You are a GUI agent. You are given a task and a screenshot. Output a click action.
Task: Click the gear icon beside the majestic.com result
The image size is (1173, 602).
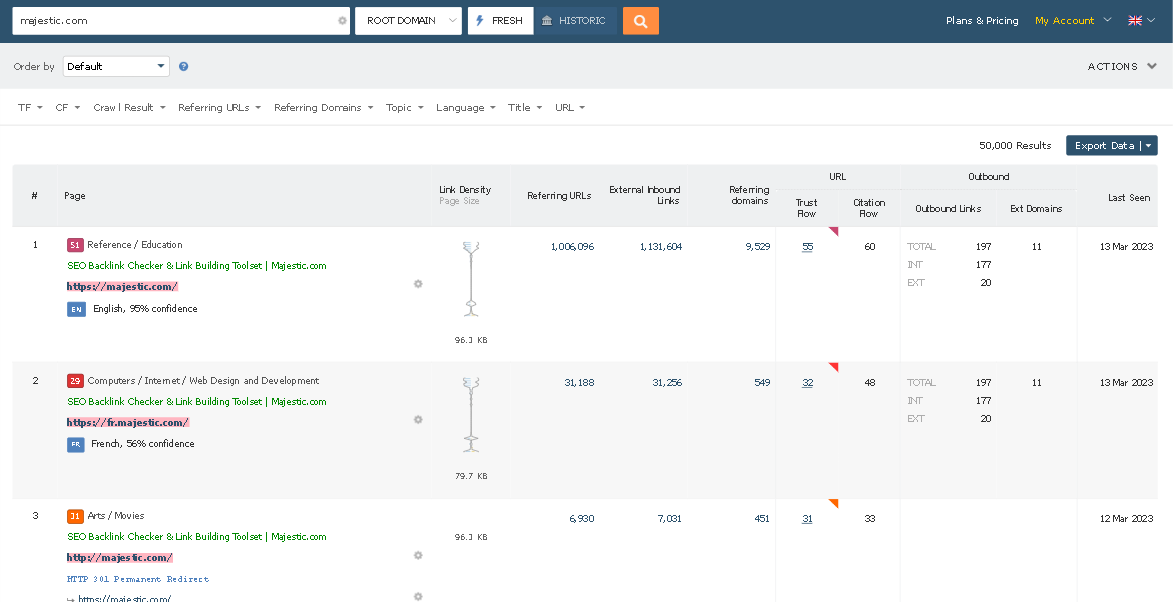(418, 284)
